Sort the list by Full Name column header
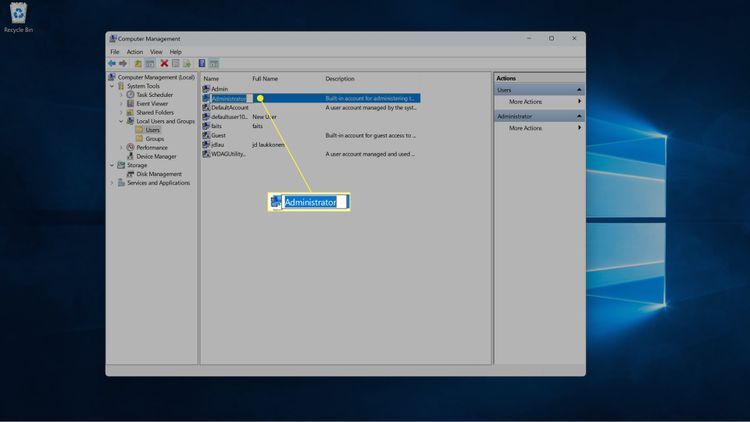 (x=265, y=78)
